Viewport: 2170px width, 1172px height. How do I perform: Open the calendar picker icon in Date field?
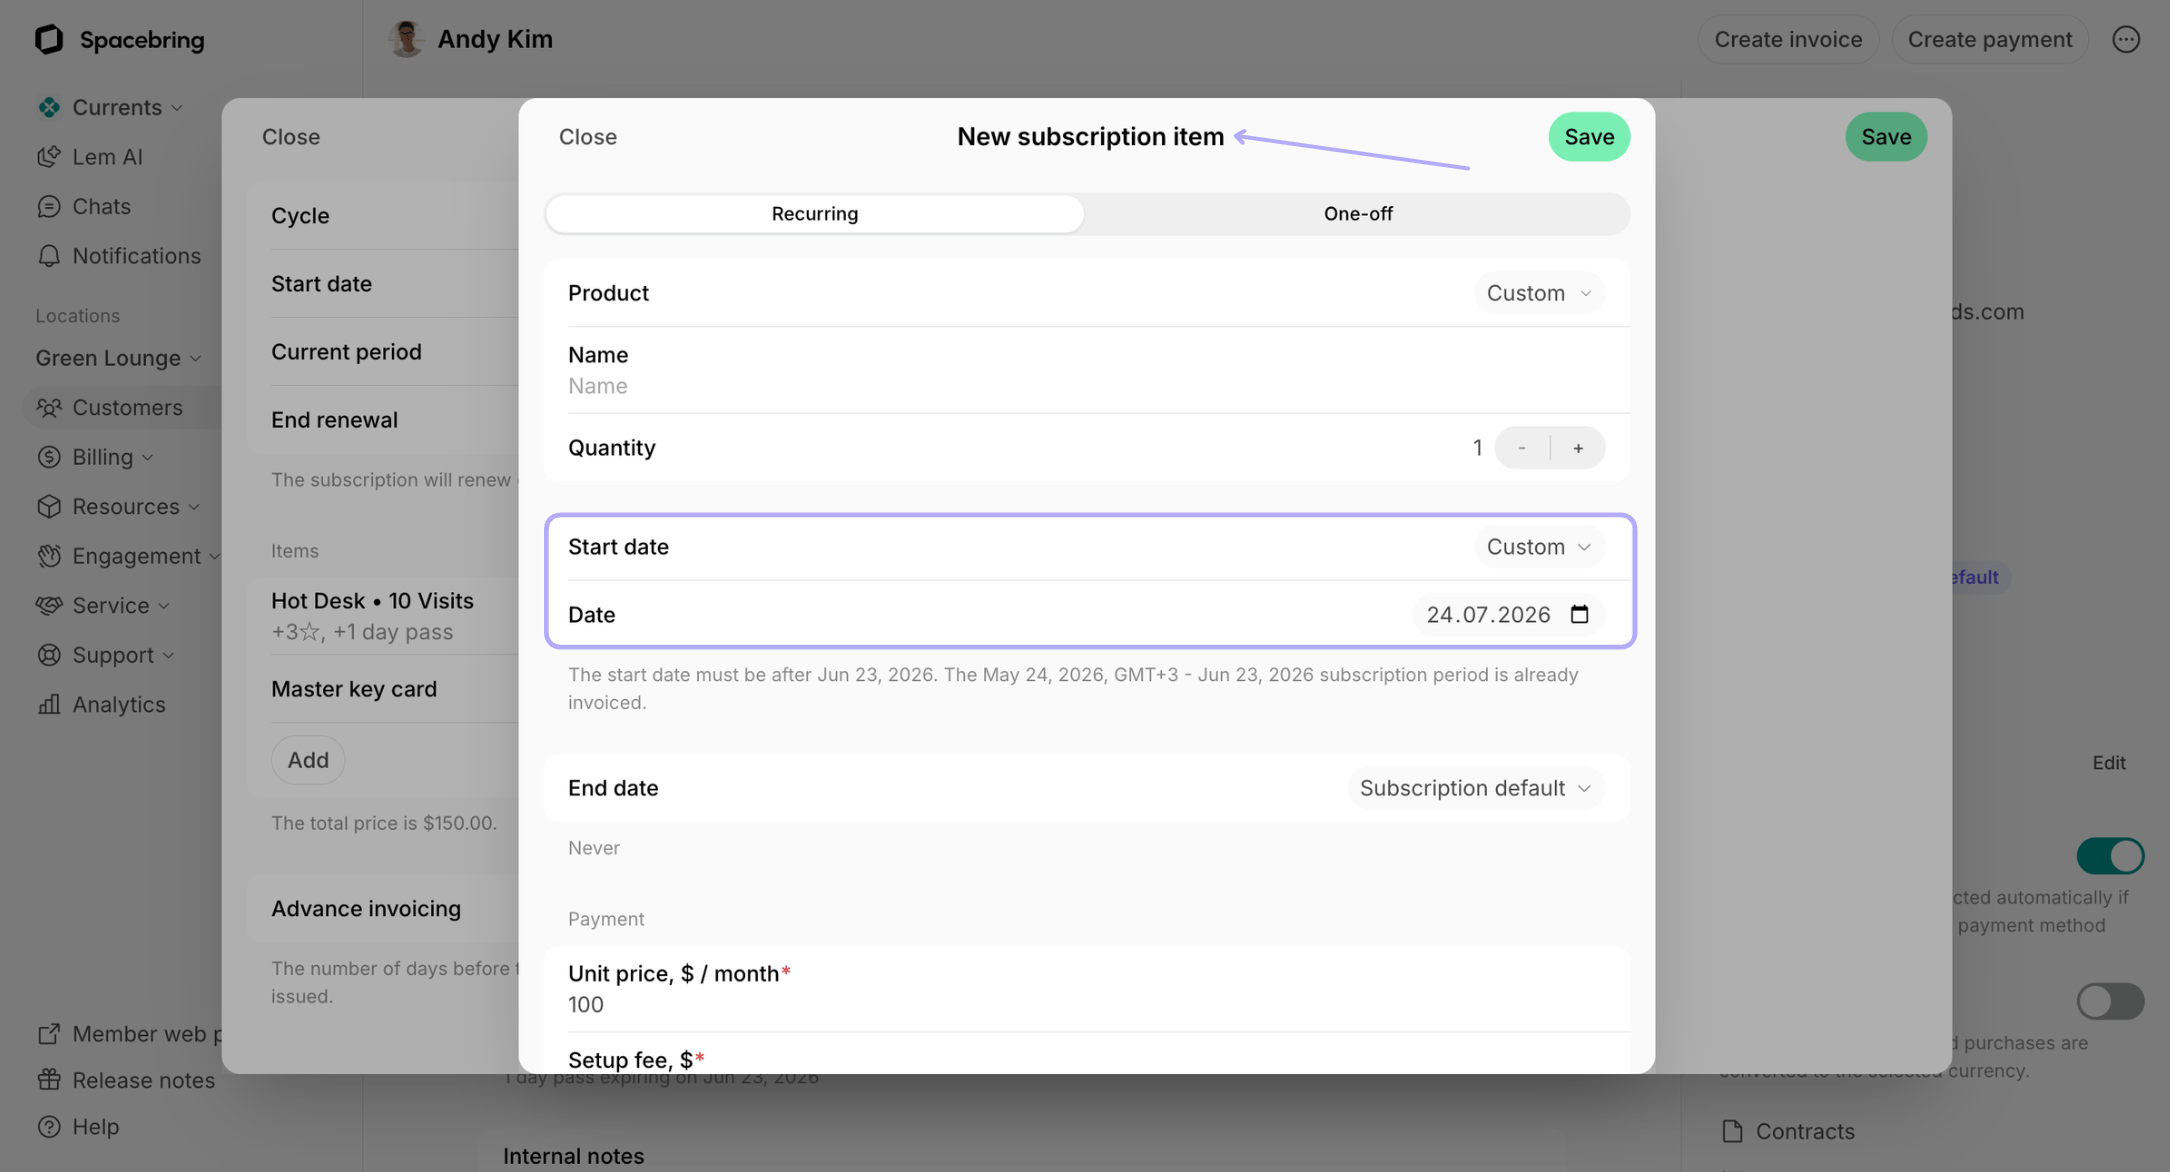[x=1579, y=614]
